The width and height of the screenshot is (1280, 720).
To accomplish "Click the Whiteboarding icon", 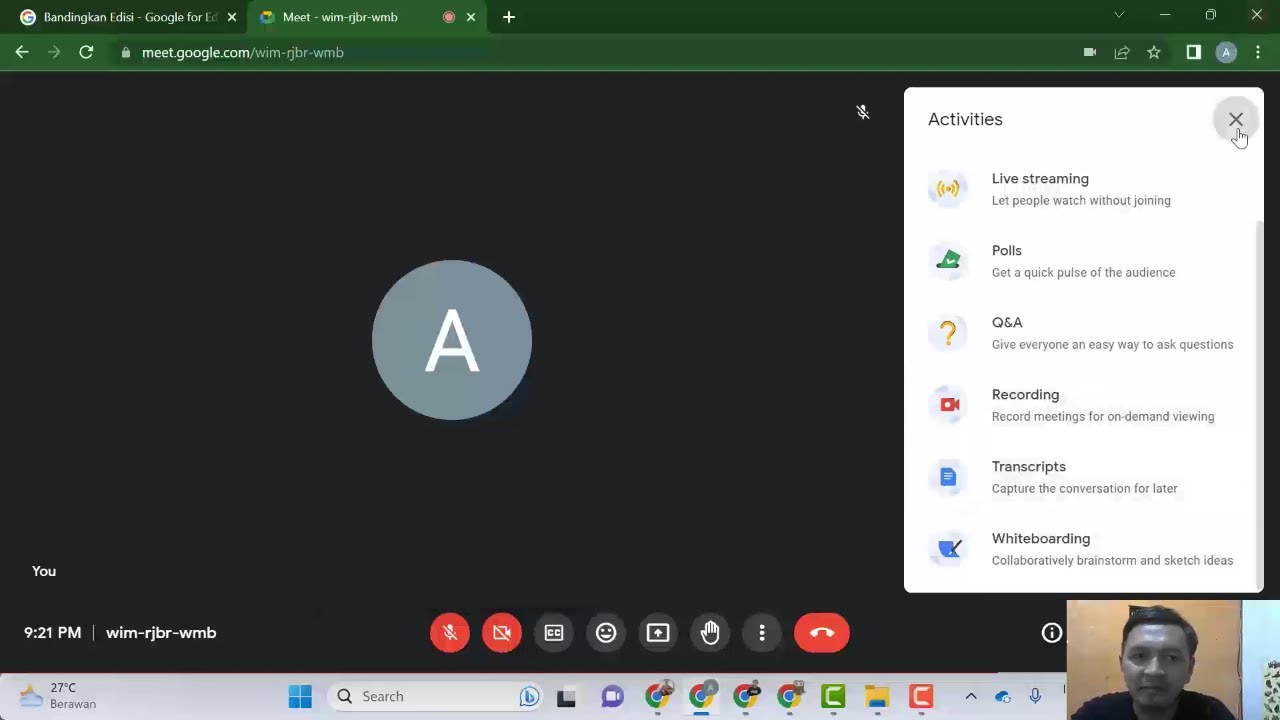I will pos(948,549).
